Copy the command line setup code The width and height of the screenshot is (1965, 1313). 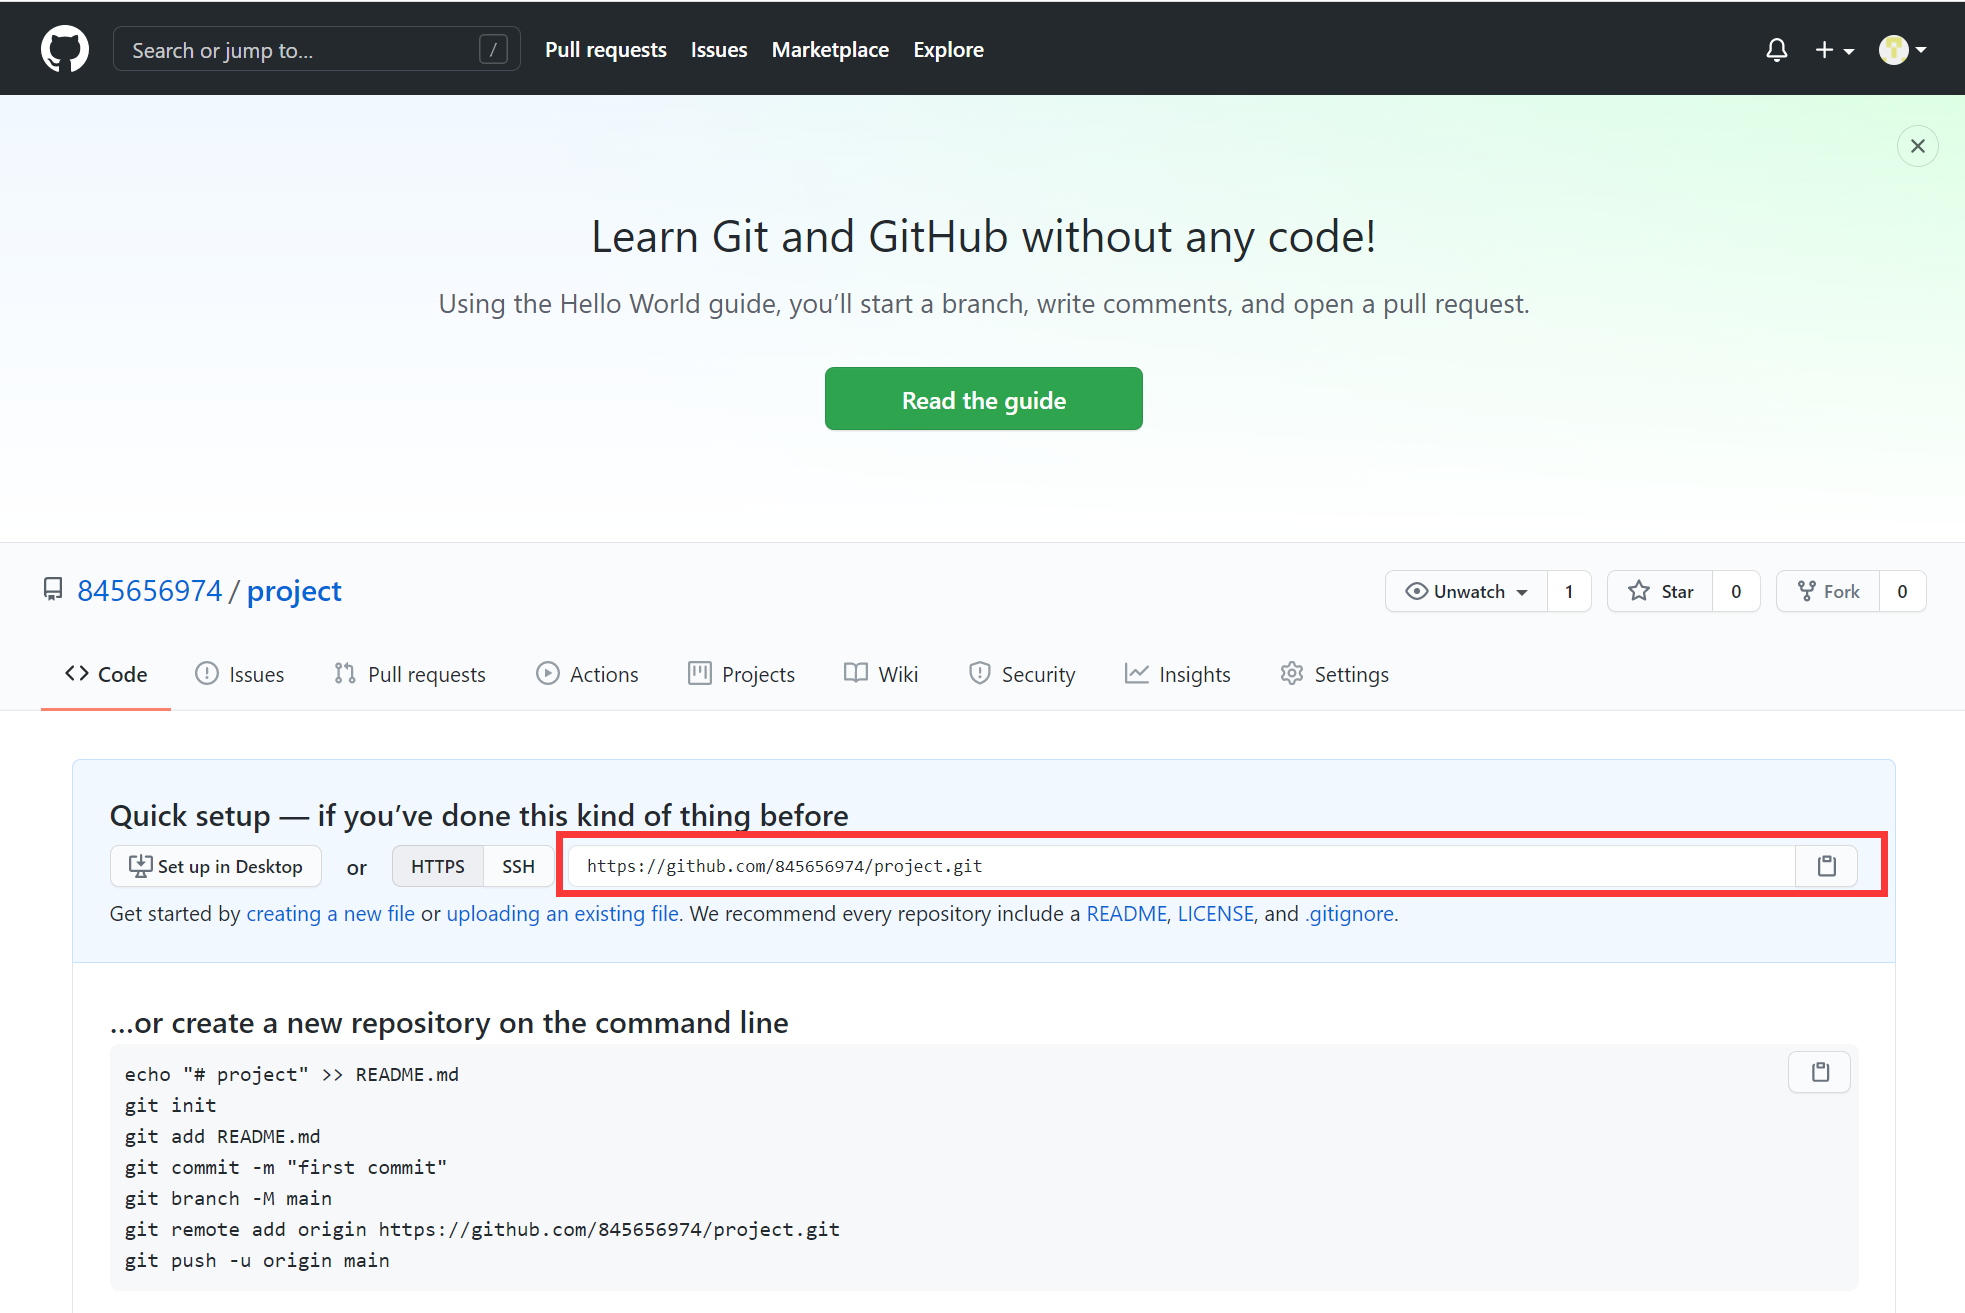(x=1819, y=1072)
